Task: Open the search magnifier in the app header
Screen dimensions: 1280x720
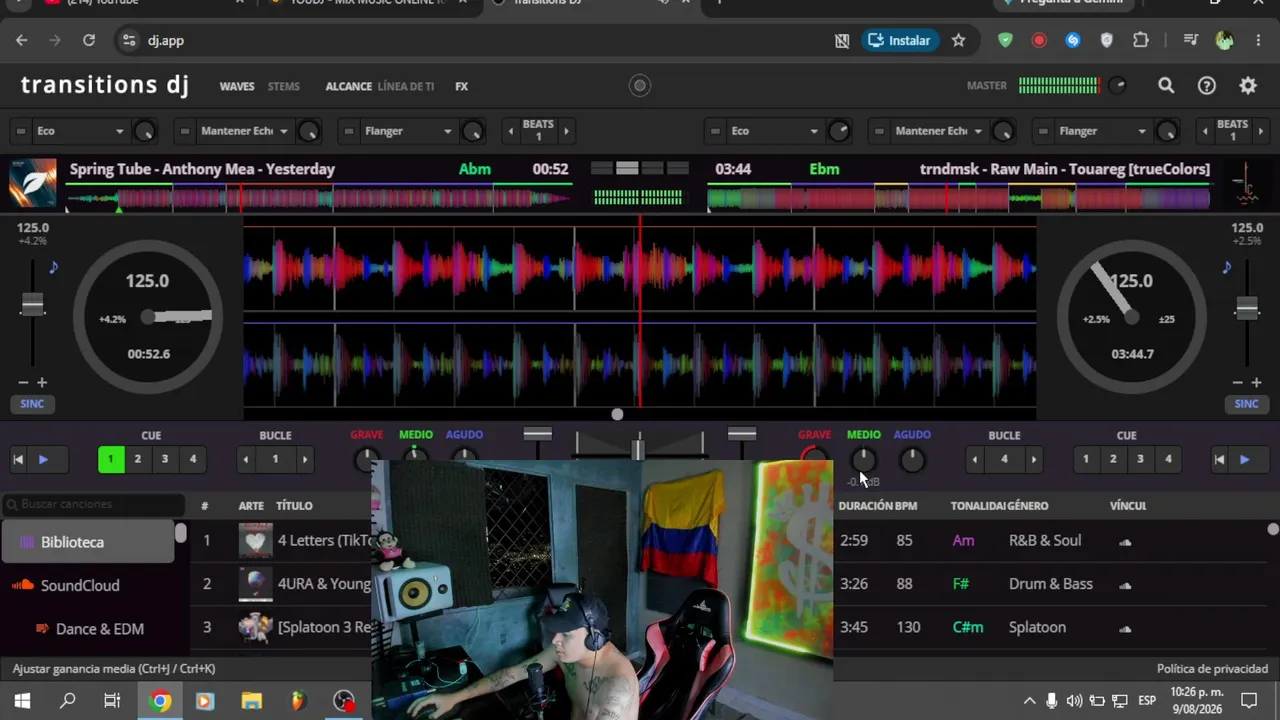Action: coord(1166,86)
